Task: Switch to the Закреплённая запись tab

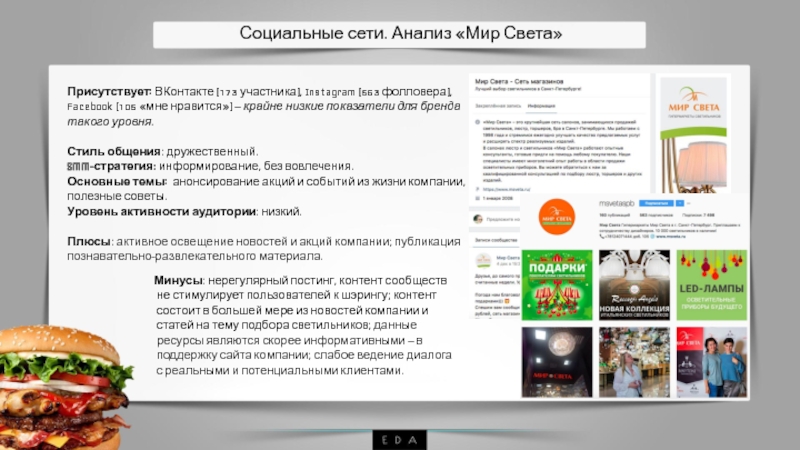Action: point(498,106)
